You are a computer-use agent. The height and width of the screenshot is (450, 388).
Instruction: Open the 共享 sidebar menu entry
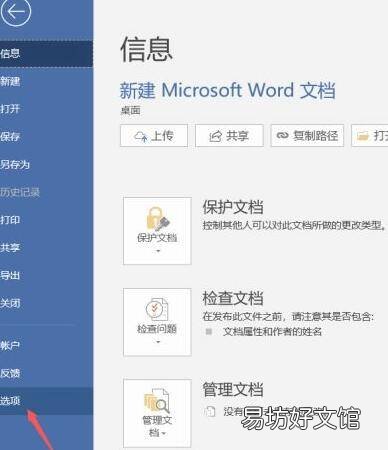(46, 248)
